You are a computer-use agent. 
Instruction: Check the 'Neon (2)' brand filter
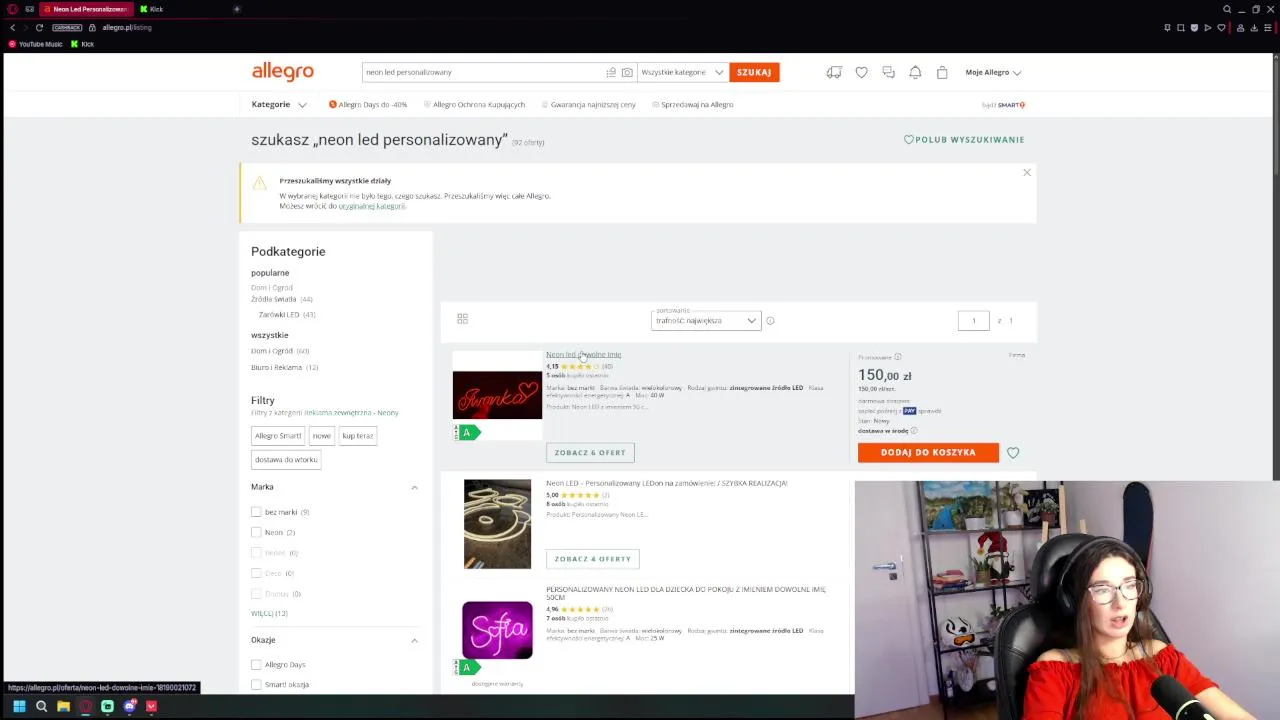(256, 532)
